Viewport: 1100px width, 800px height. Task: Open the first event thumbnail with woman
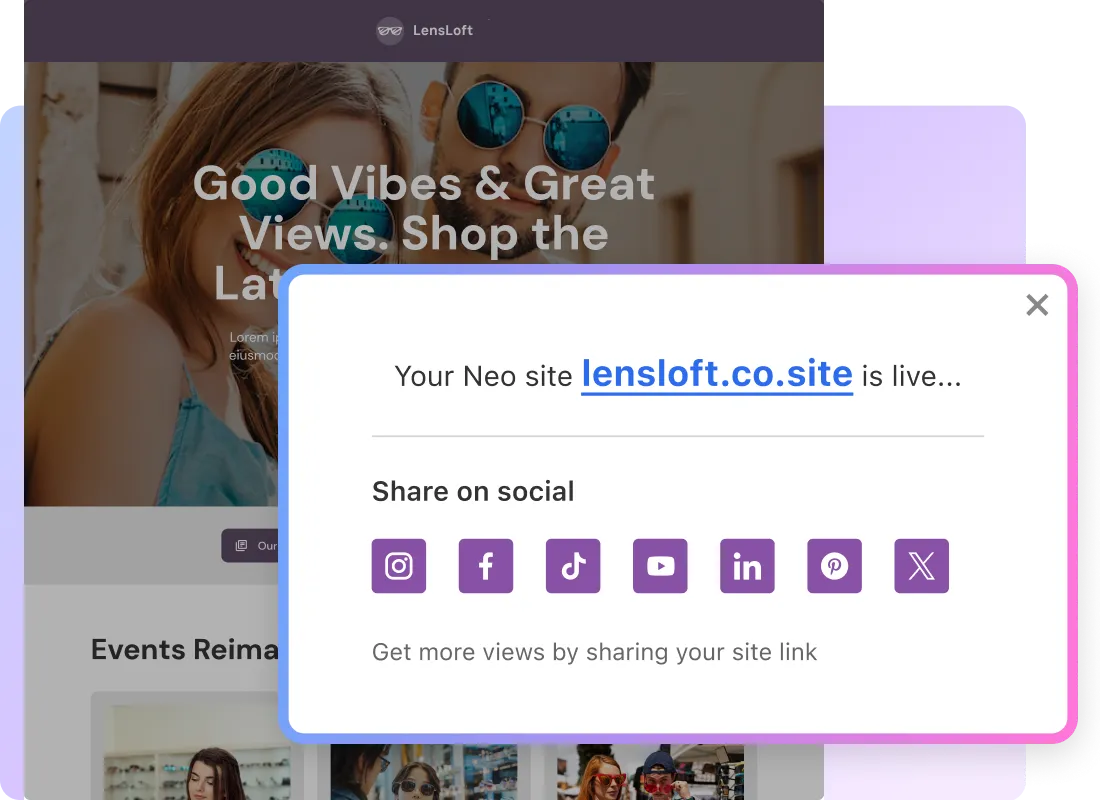click(196, 752)
